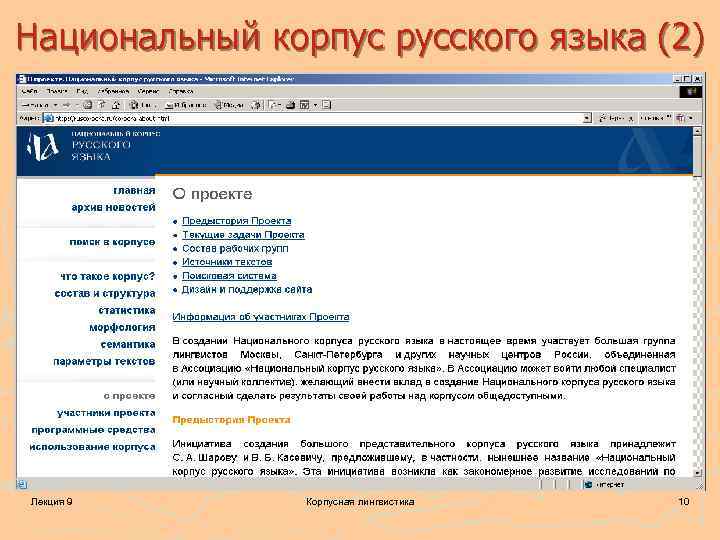Open the Back button history dropdown arrow
Screen dimensions: 720x540
point(55,105)
